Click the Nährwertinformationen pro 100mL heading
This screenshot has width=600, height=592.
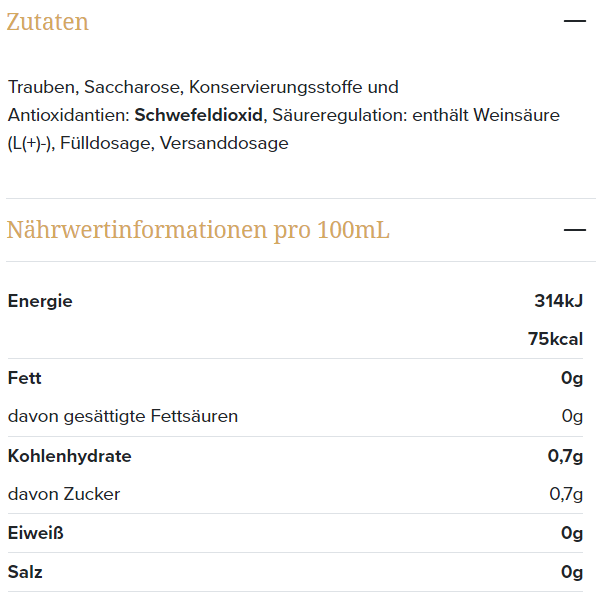198,230
